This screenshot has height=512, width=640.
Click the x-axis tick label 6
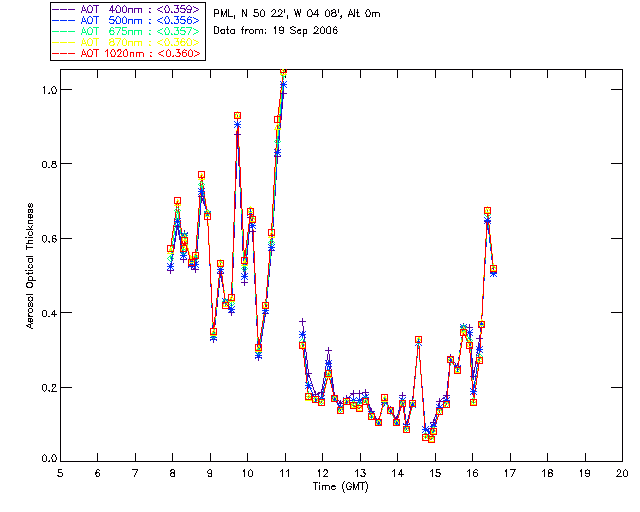click(98, 473)
